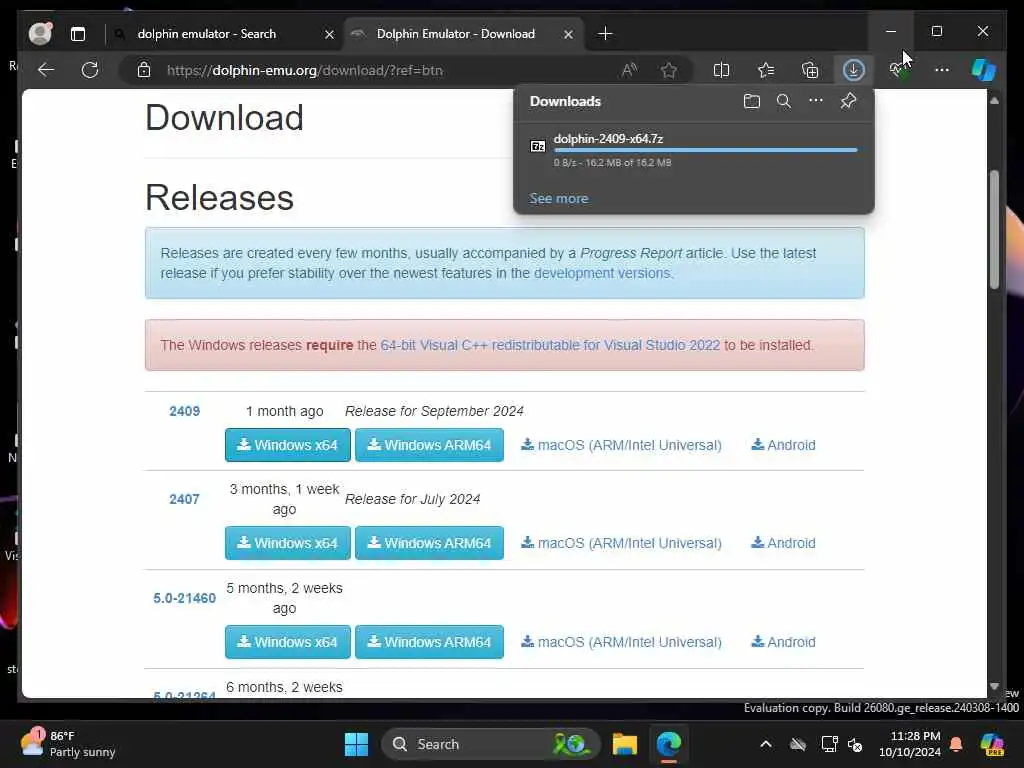
Task: Click the scrollbar down arrow
Action: coord(994,686)
